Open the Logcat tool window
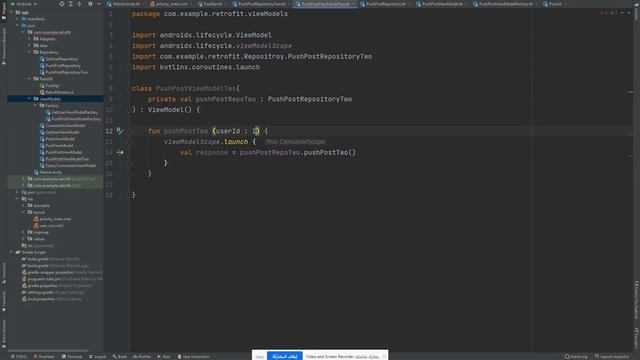The width and height of the screenshot is (640, 360). [98, 356]
